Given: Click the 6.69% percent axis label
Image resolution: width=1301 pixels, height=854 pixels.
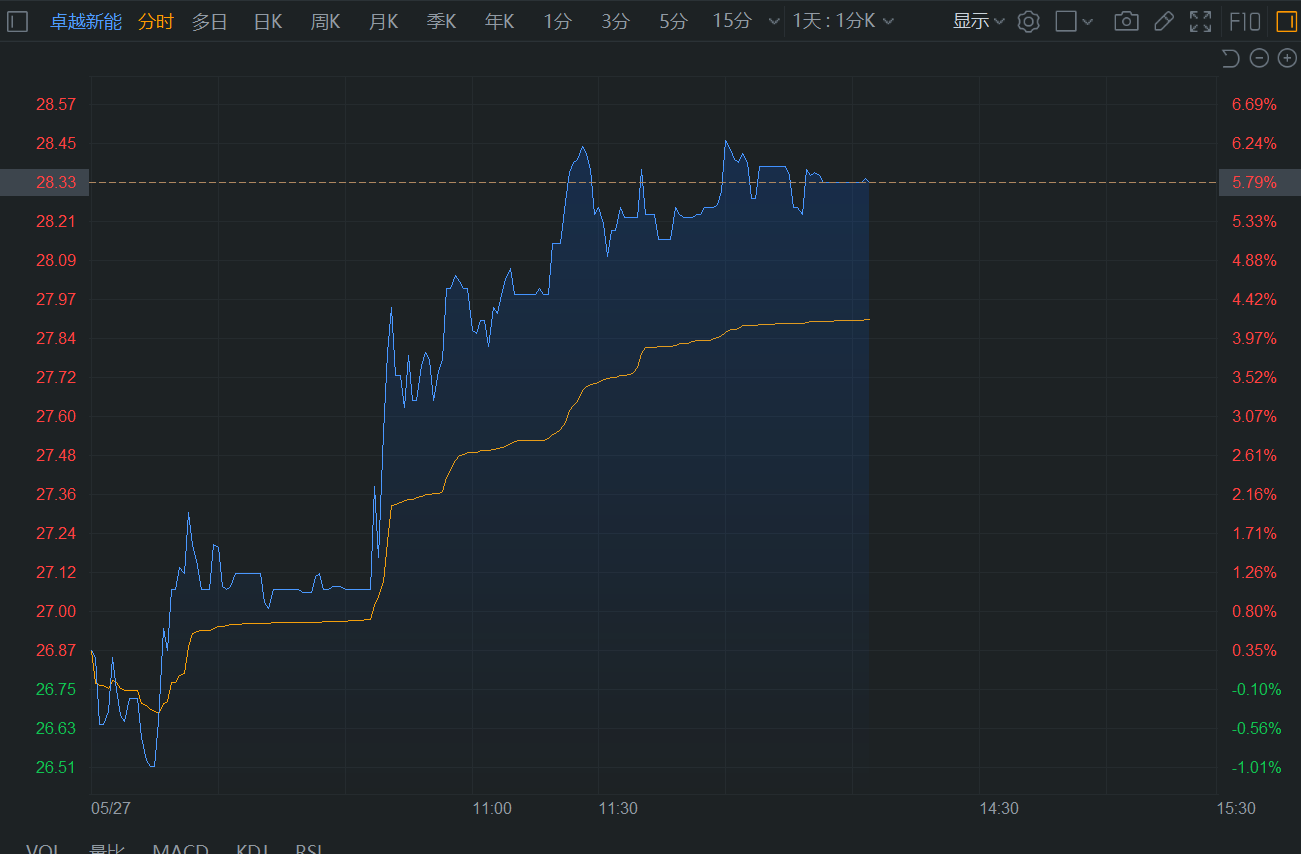Looking at the screenshot, I should [1255, 104].
